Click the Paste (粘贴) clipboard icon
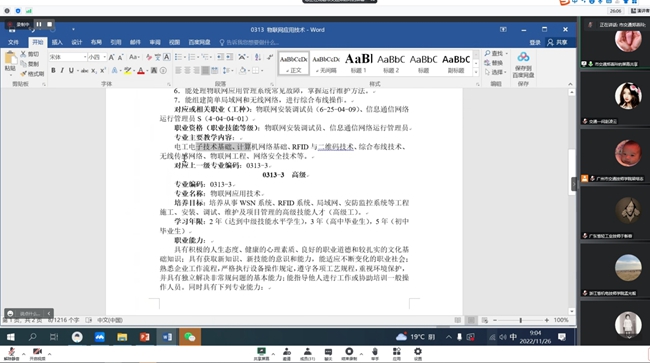The image size is (650, 363). point(10,58)
